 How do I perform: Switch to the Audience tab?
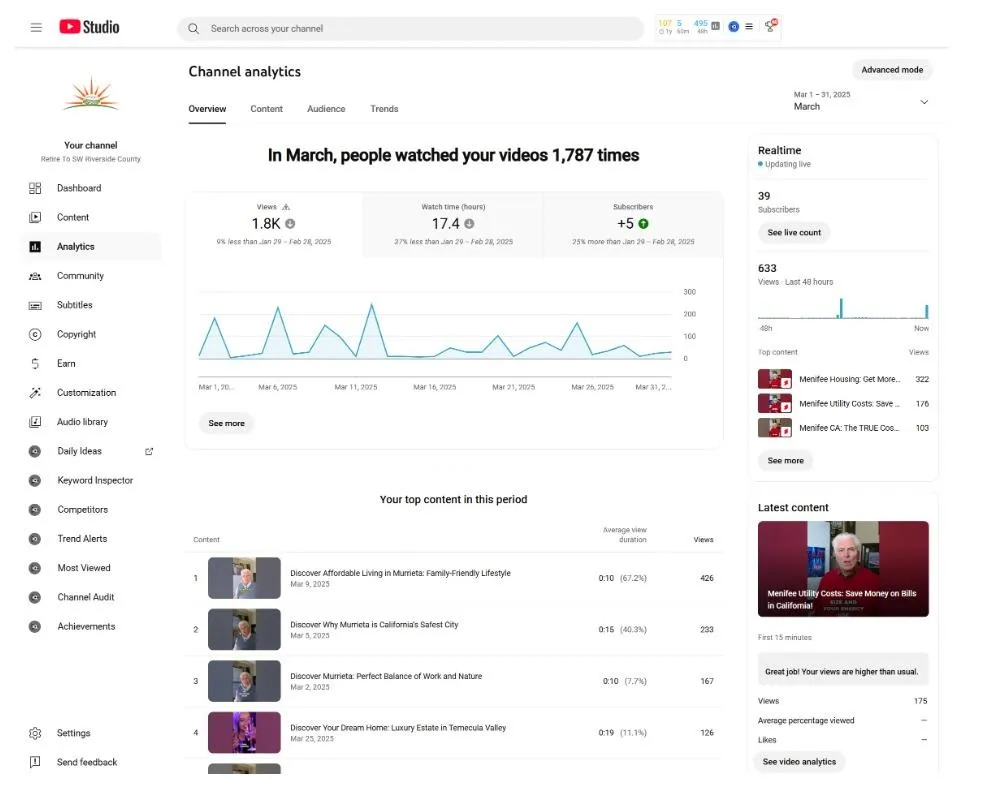pos(326,109)
